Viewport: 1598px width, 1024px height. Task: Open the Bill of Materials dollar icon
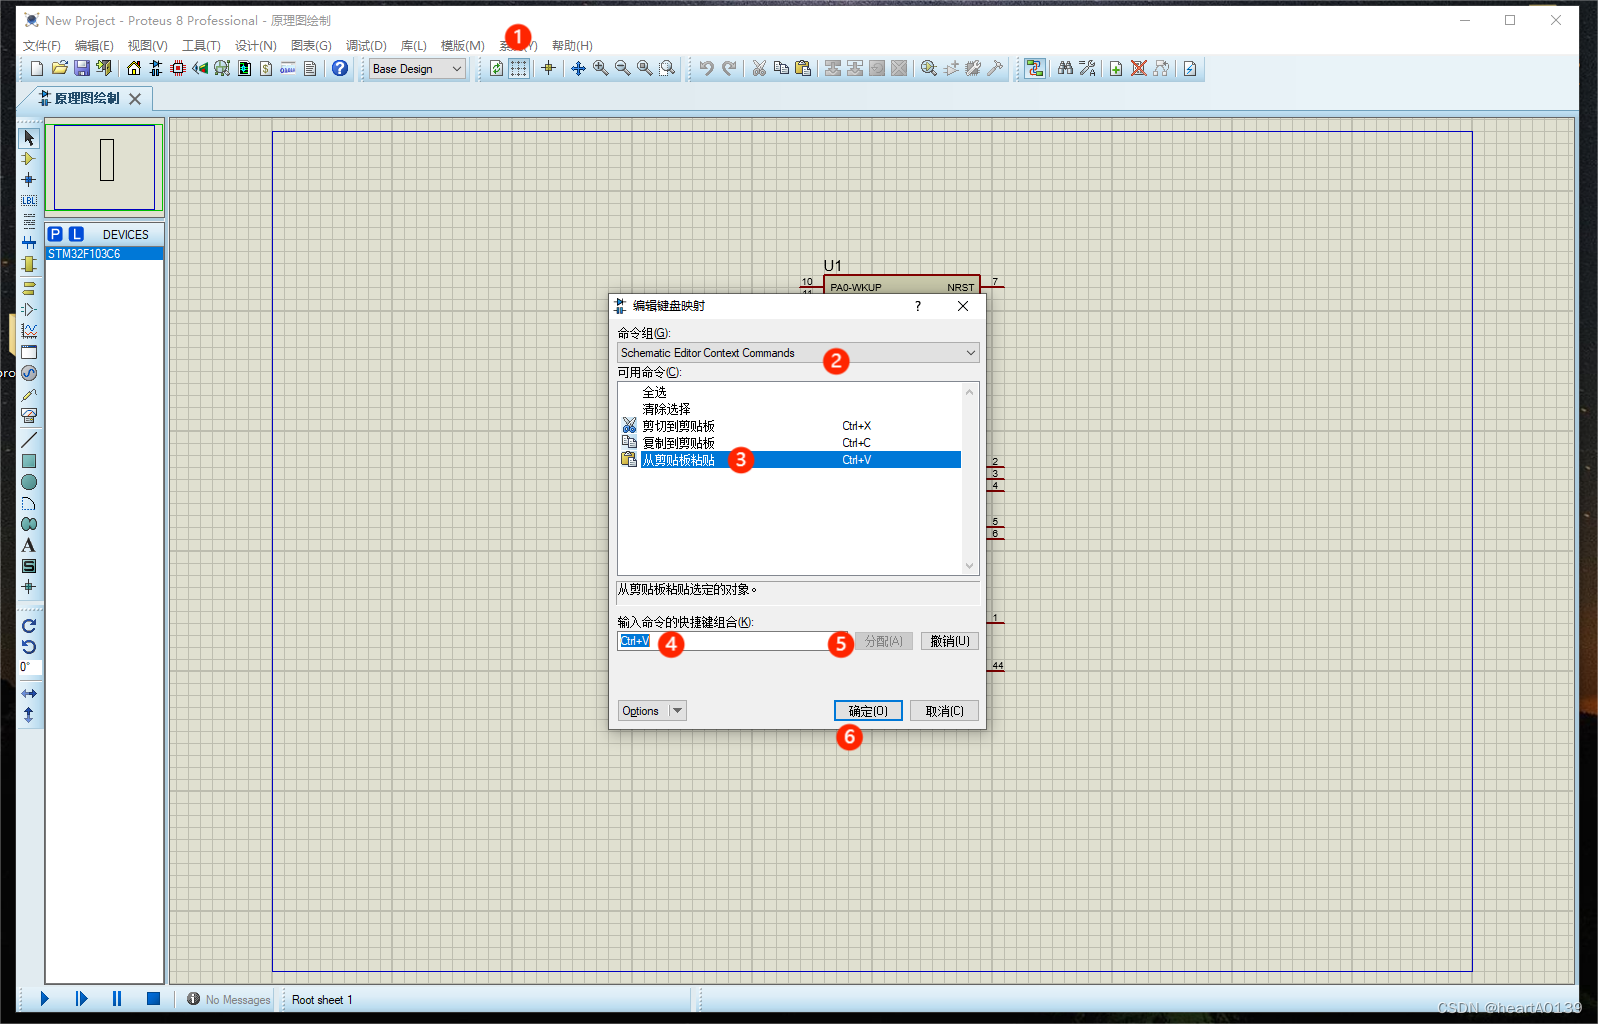point(266,68)
